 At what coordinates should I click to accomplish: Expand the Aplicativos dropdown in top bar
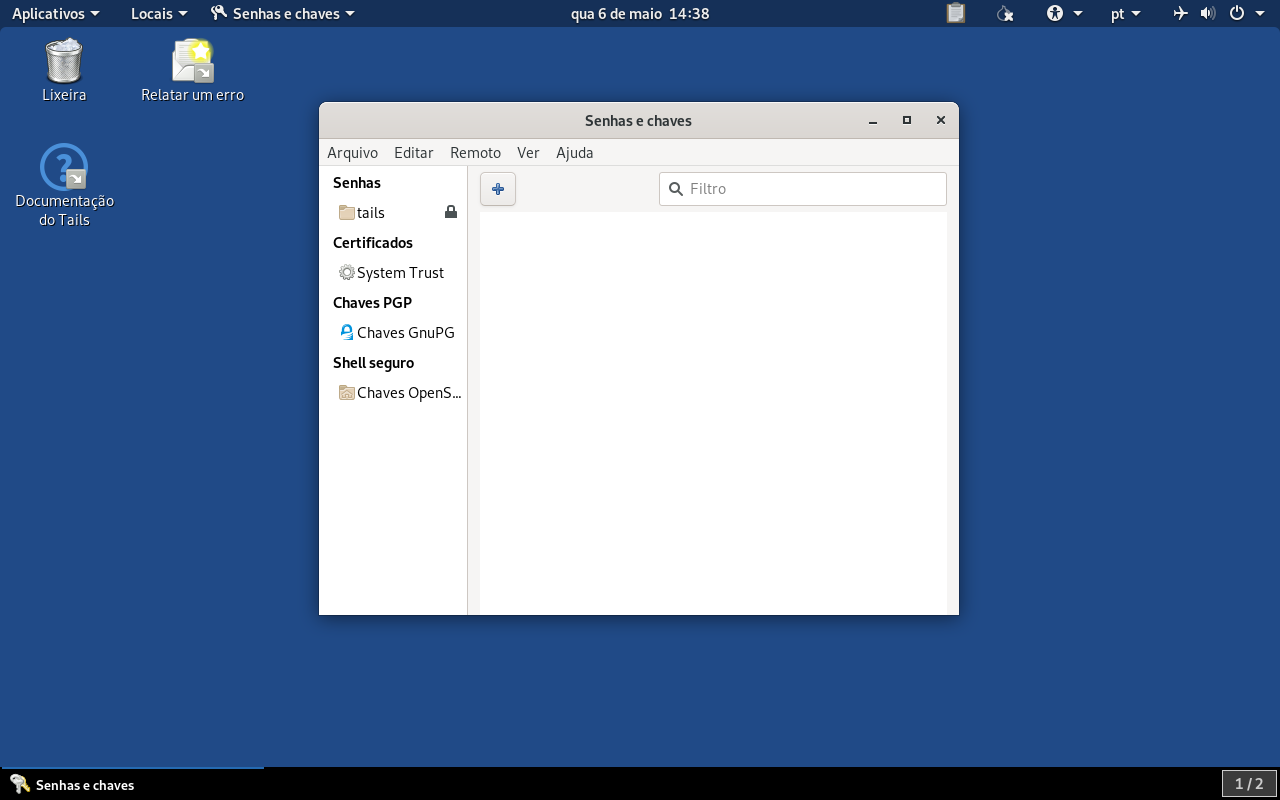tap(56, 14)
